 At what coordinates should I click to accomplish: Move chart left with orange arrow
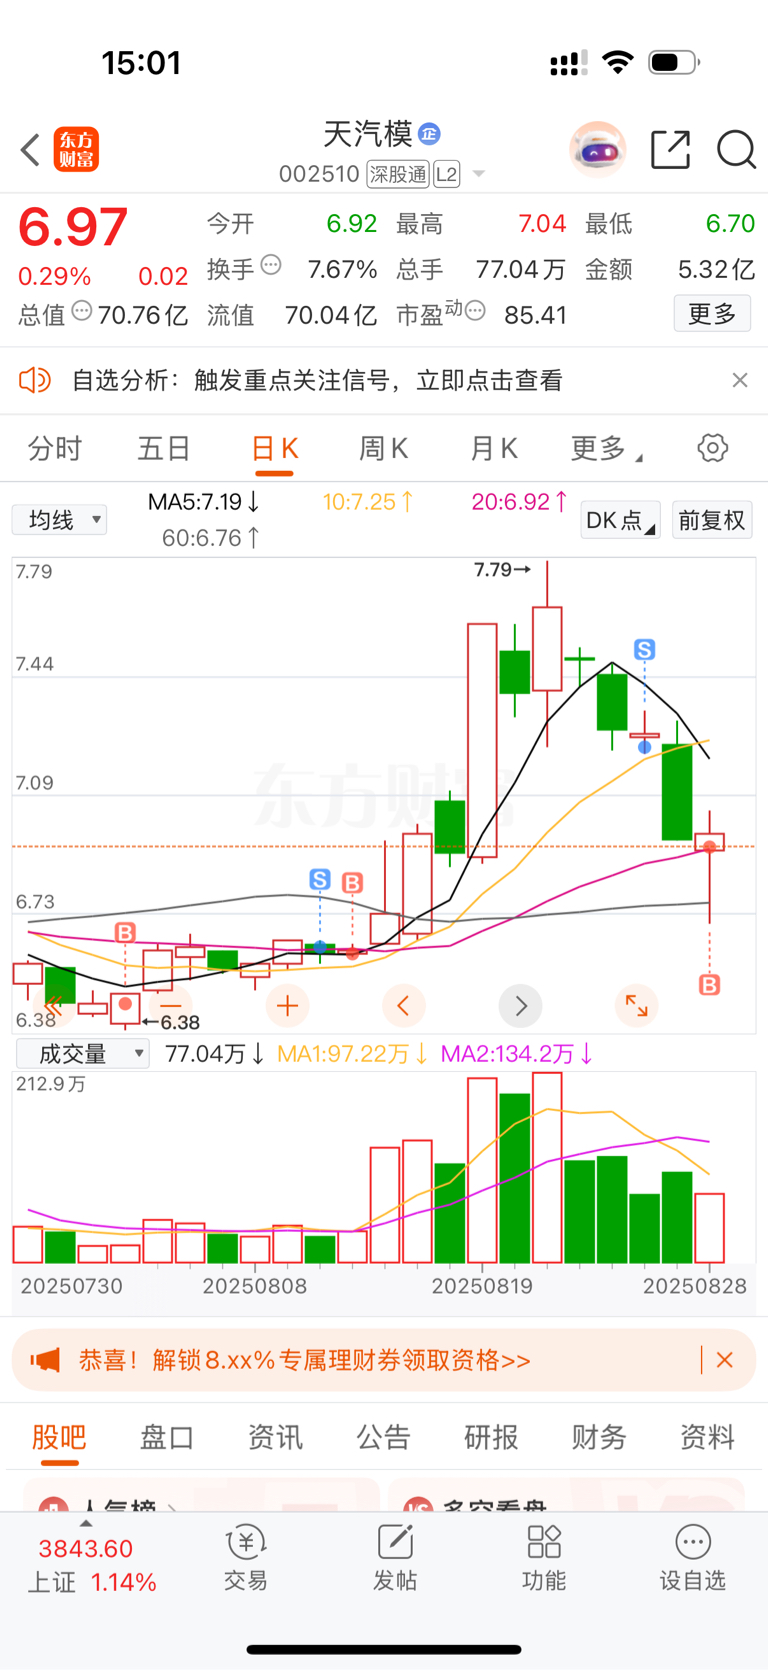pos(404,1006)
